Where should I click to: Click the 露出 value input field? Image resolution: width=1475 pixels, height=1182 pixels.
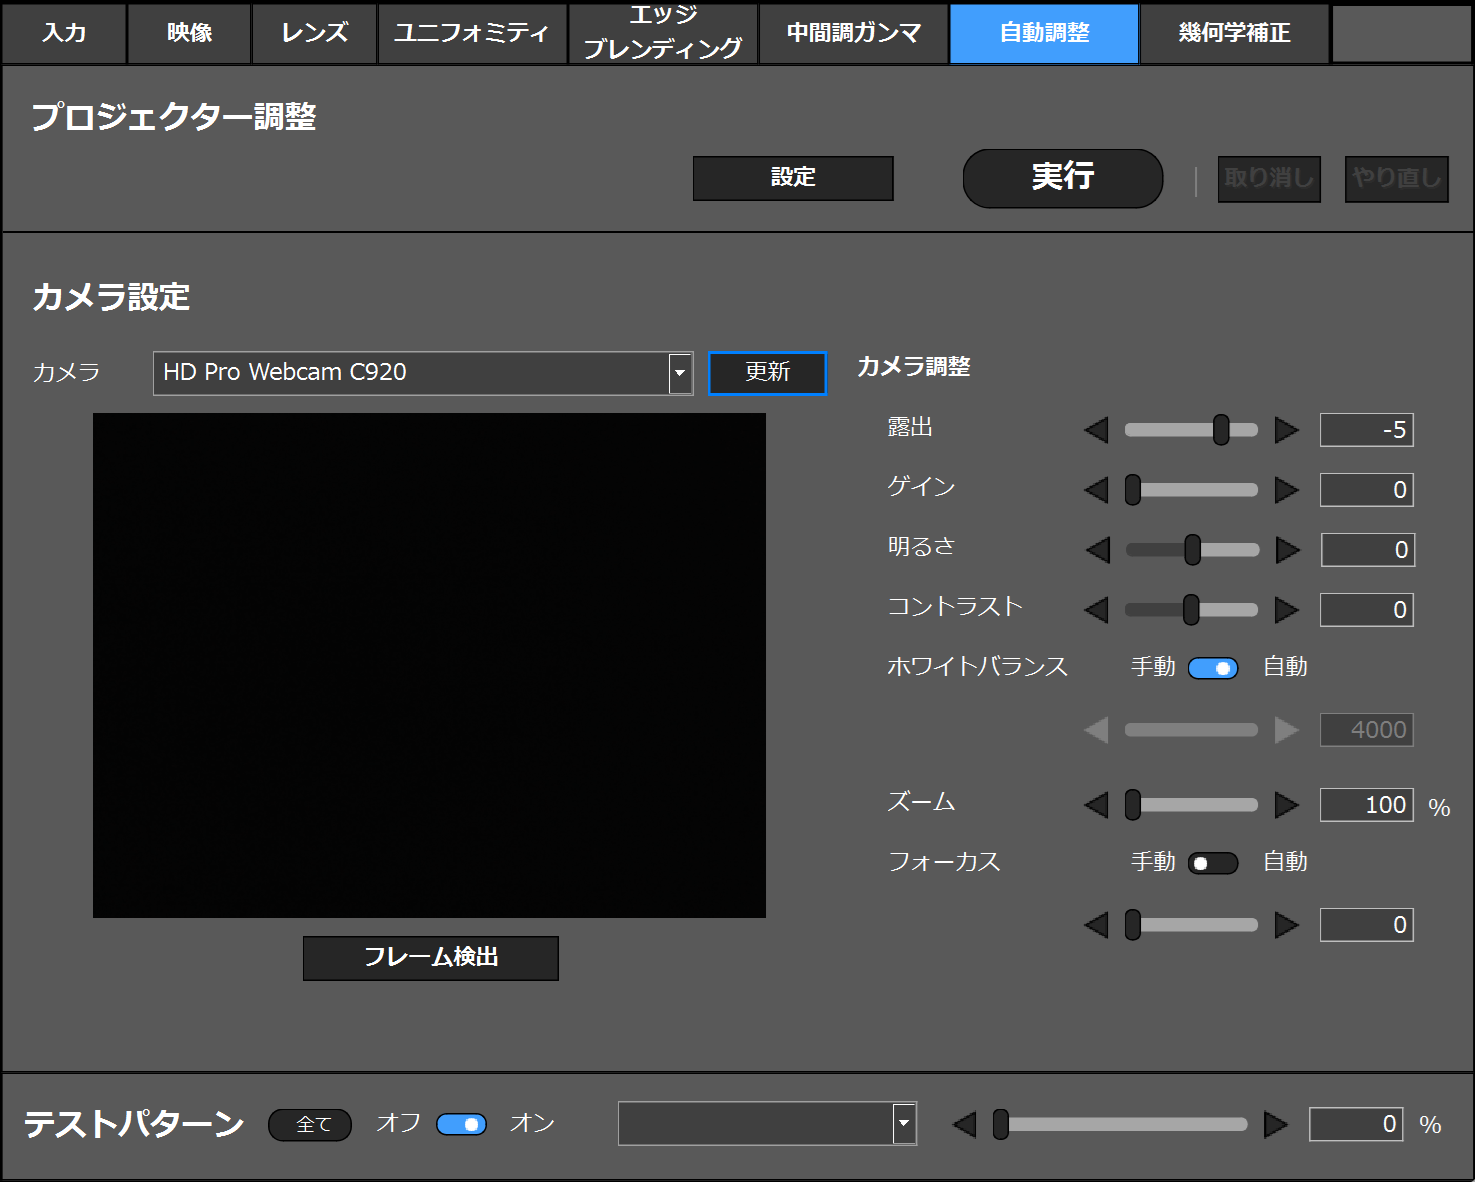point(1365,430)
